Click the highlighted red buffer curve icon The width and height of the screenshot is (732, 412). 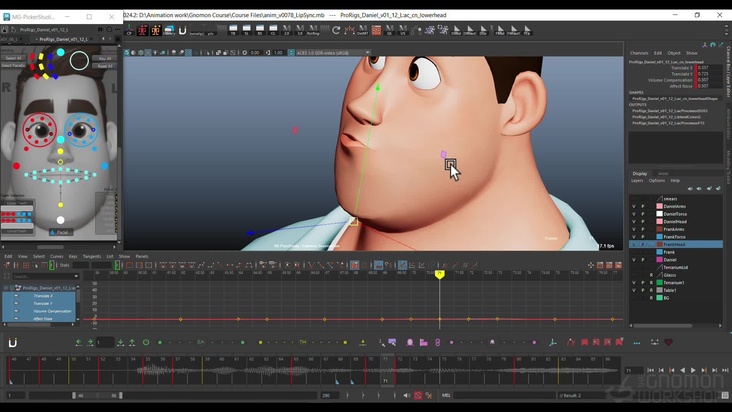click(355, 265)
